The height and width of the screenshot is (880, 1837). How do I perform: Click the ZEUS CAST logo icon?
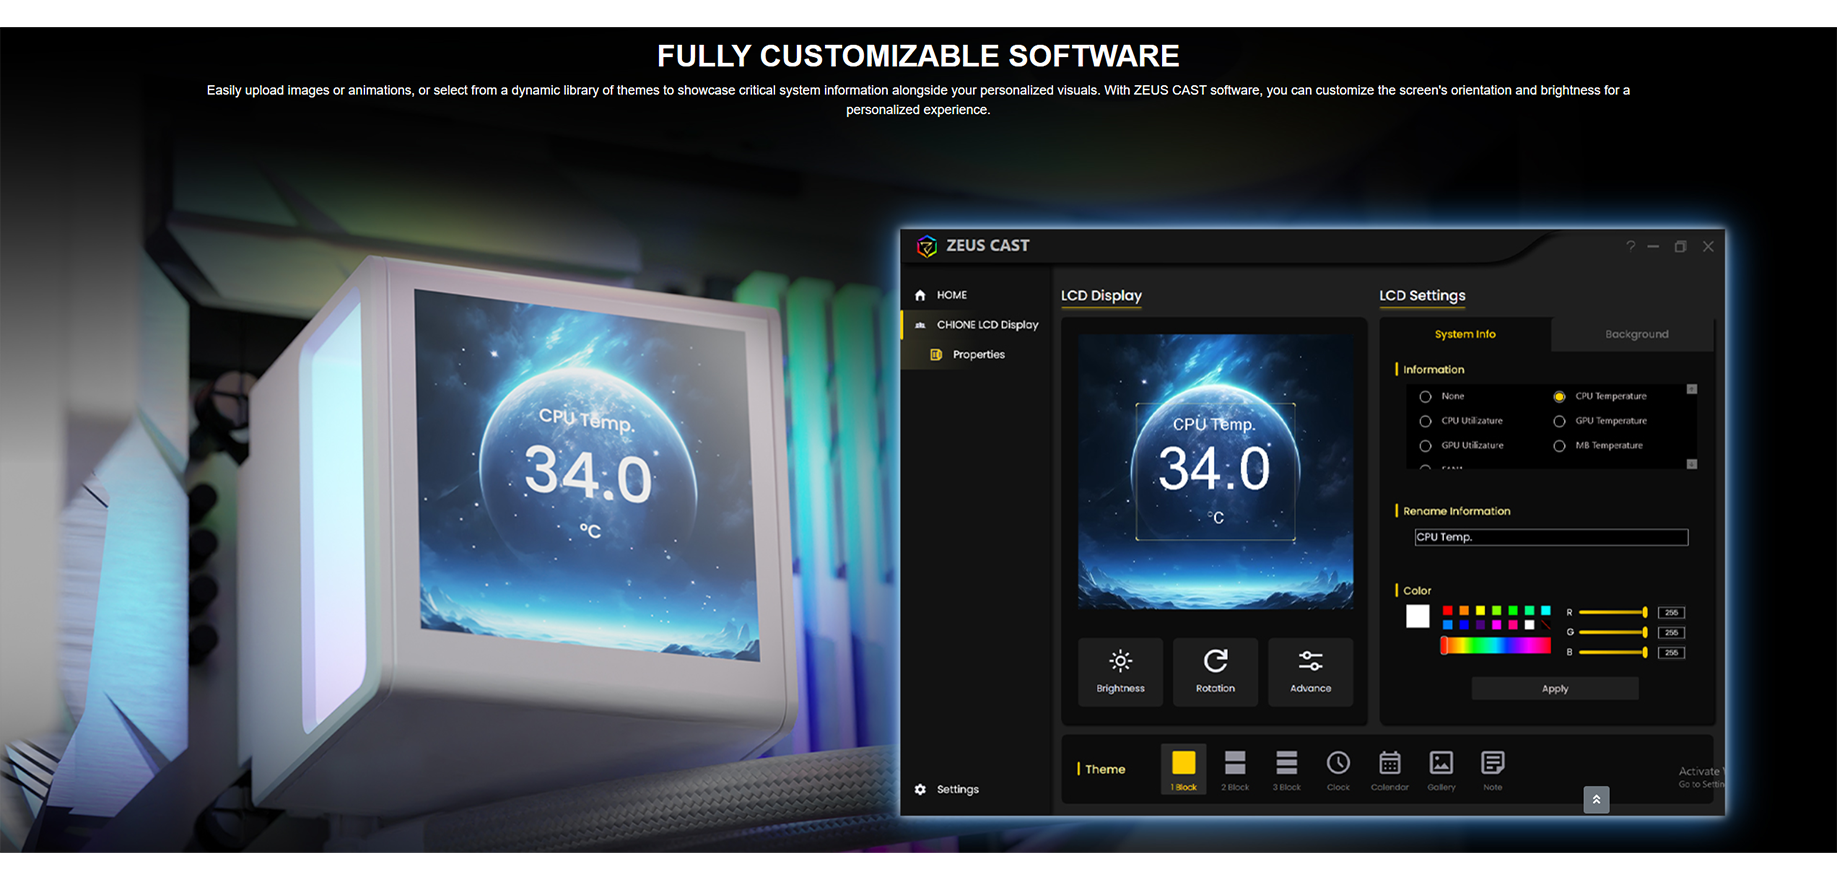(927, 246)
